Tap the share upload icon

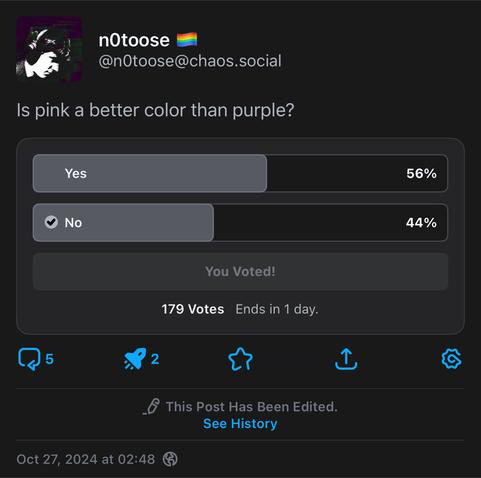tap(346, 359)
